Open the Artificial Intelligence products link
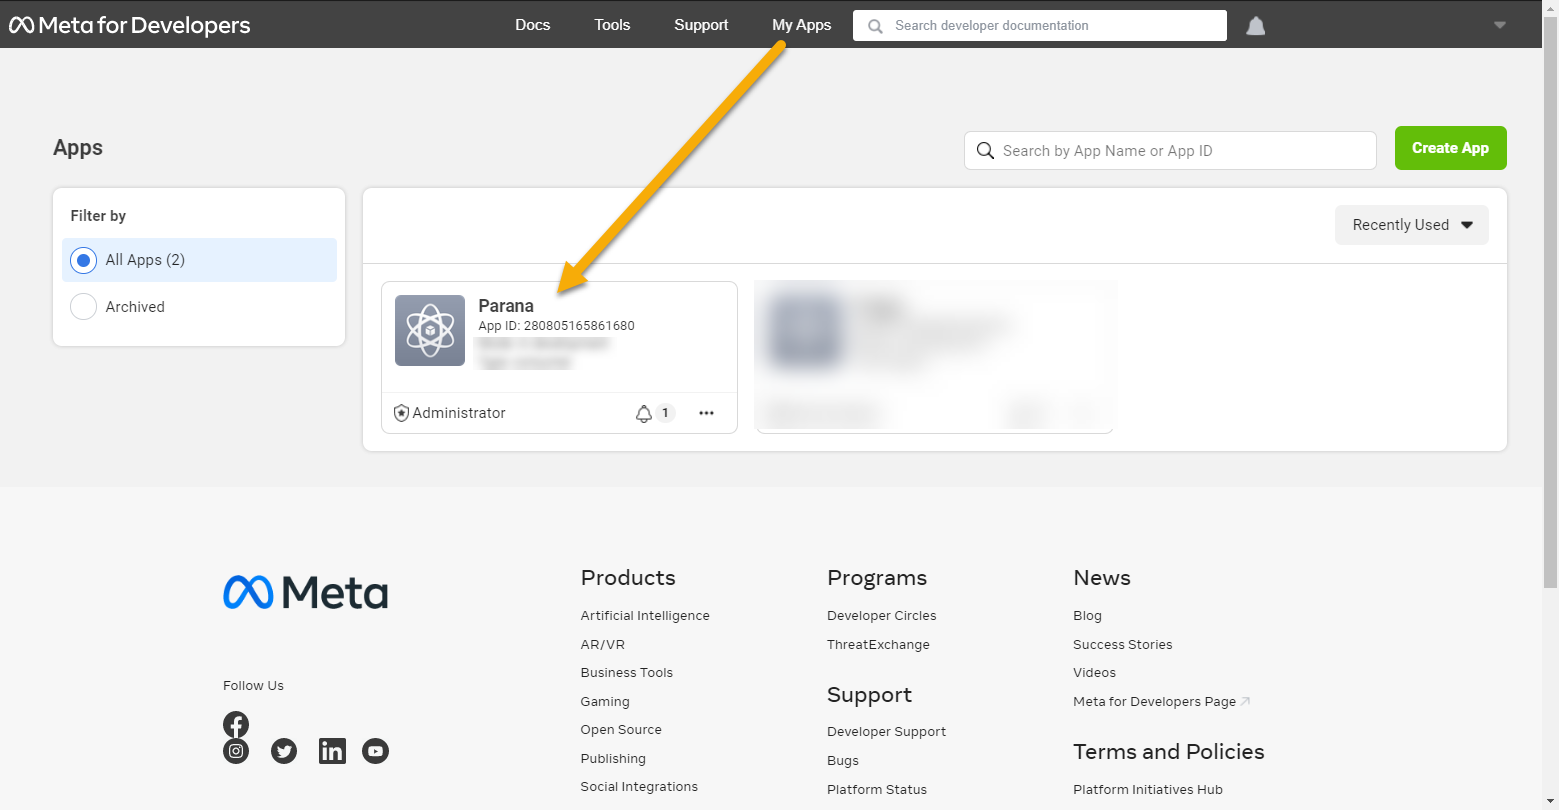The height and width of the screenshot is (810, 1559). click(645, 616)
